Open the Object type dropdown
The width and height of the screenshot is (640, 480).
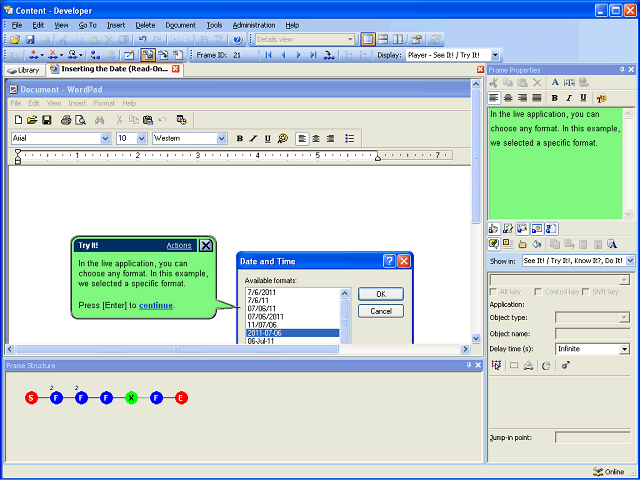tap(624, 317)
